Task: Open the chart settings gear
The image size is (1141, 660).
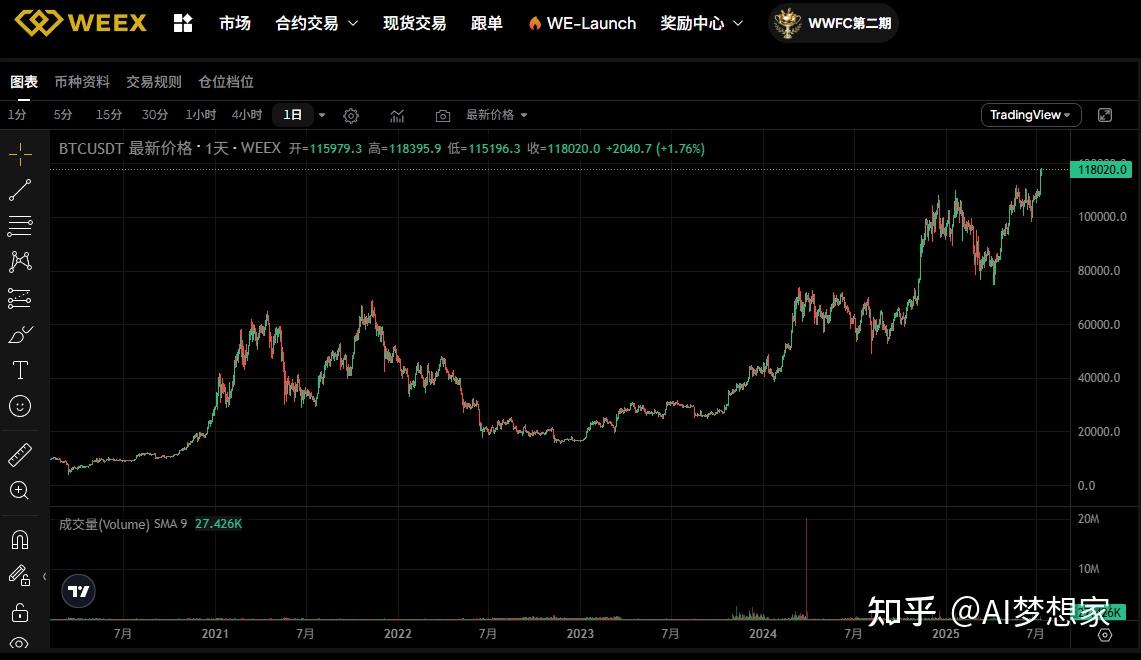Action: 351,115
